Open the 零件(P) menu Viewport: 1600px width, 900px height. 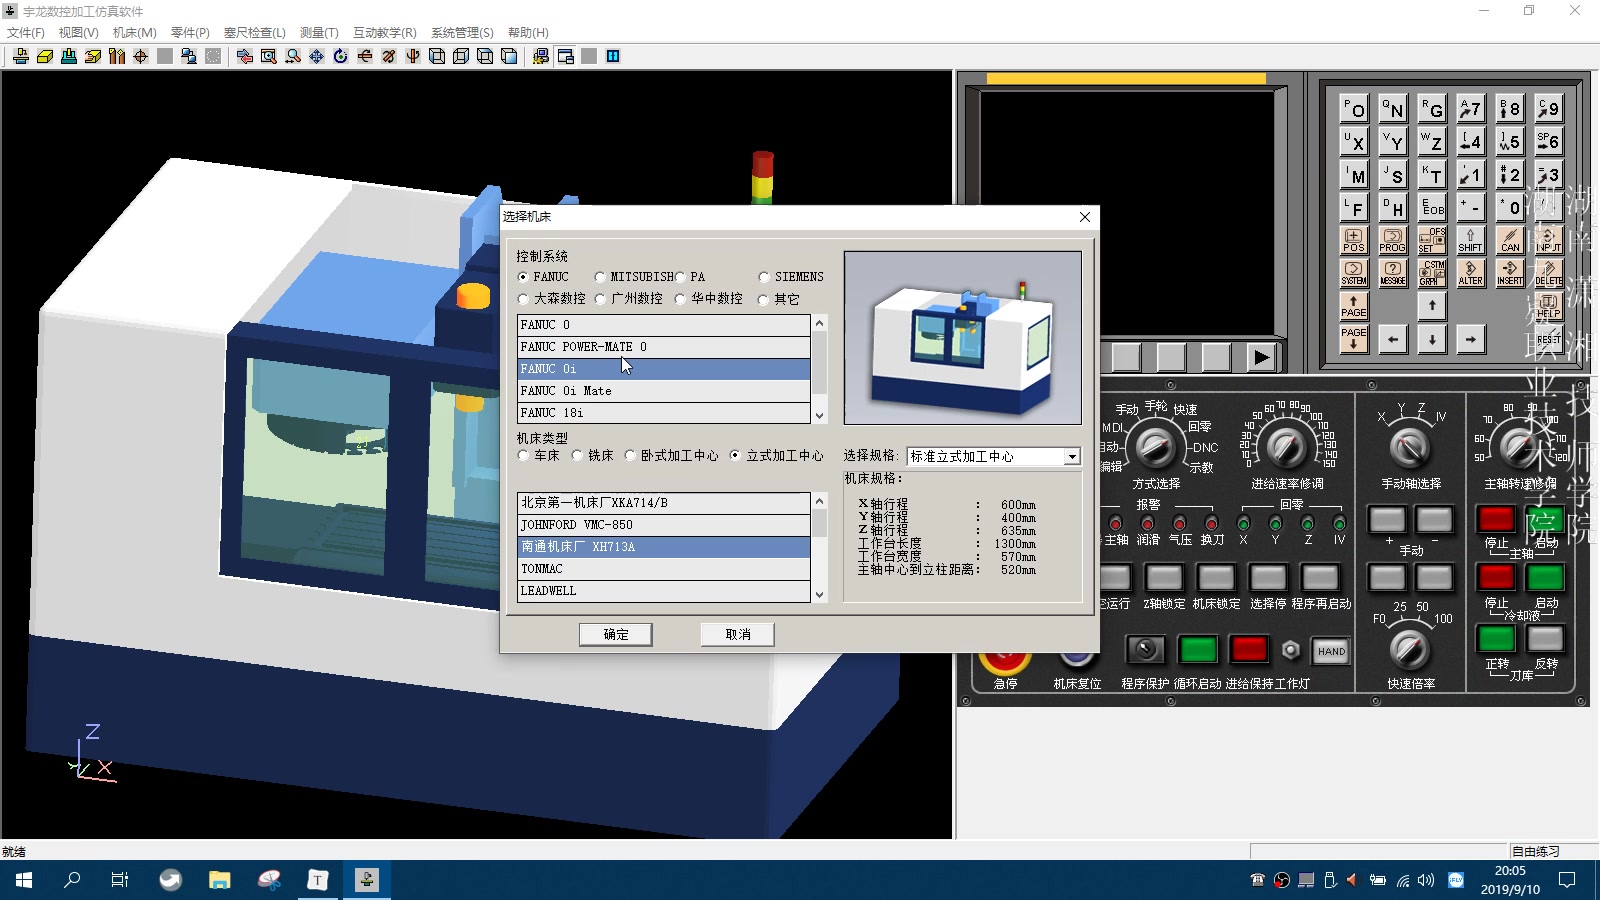click(190, 32)
